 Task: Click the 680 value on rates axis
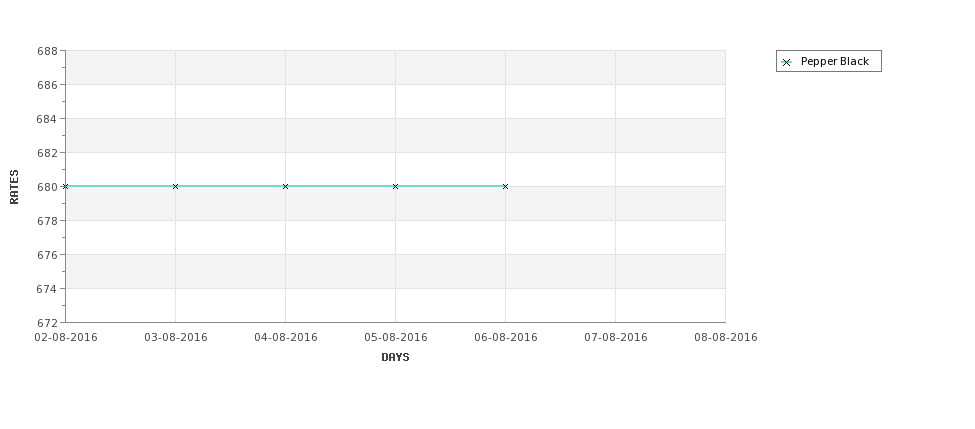47,187
